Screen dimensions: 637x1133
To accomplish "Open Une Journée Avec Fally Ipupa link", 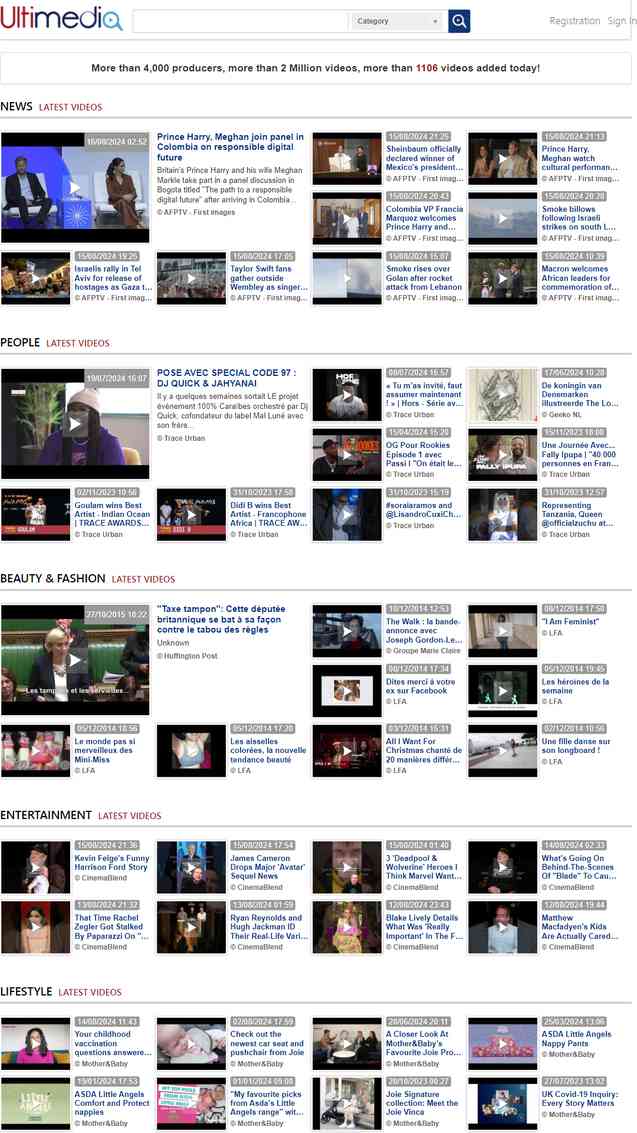I will coord(580,455).
